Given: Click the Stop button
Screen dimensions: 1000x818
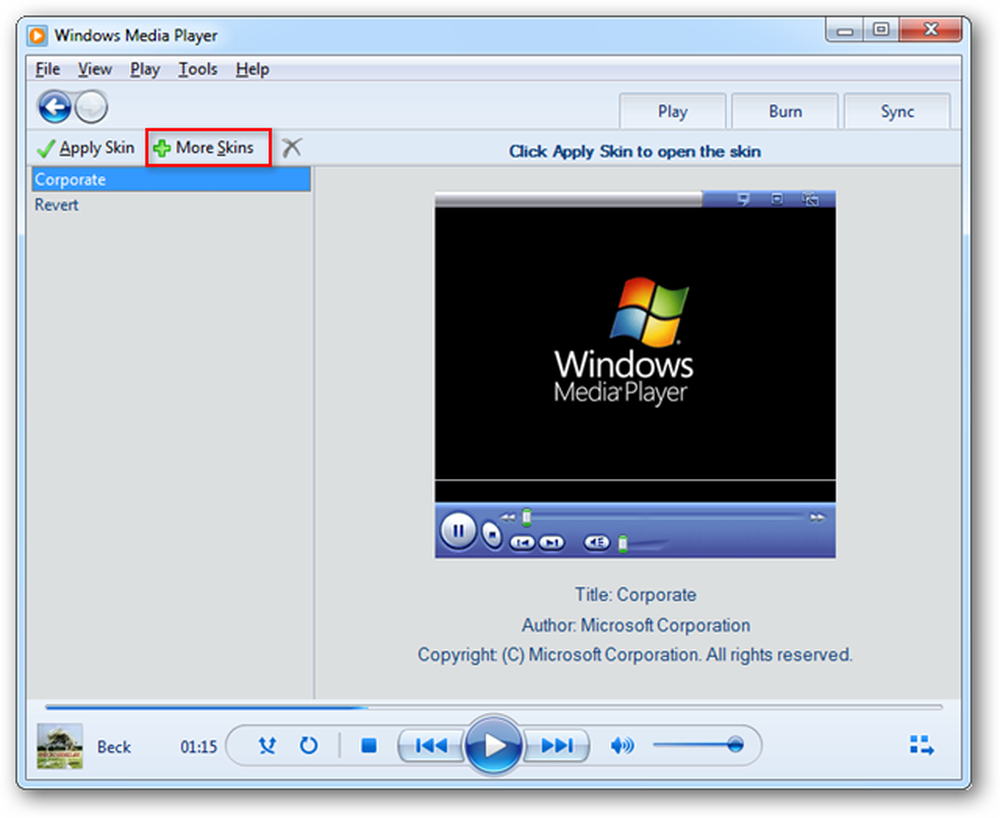Looking at the screenshot, I should click(369, 745).
